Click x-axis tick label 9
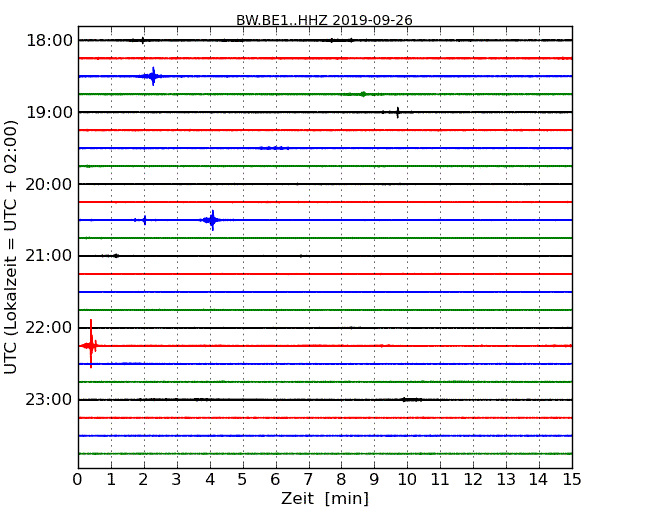Image resolution: width=650 pixels, height=520 pixels. pyautogui.click(x=374, y=480)
